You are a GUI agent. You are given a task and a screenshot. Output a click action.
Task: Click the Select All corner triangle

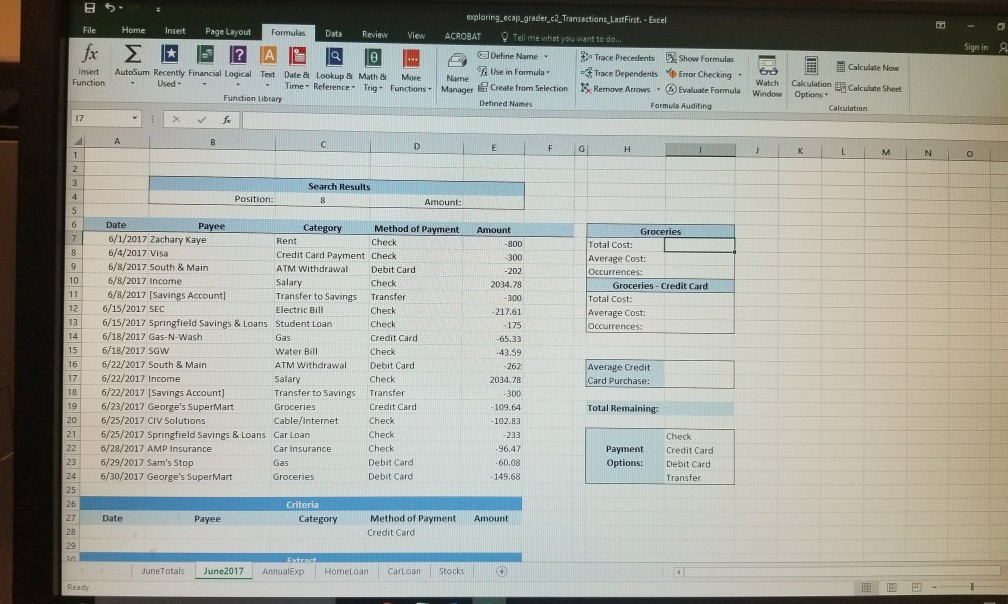tap(77, 141)
